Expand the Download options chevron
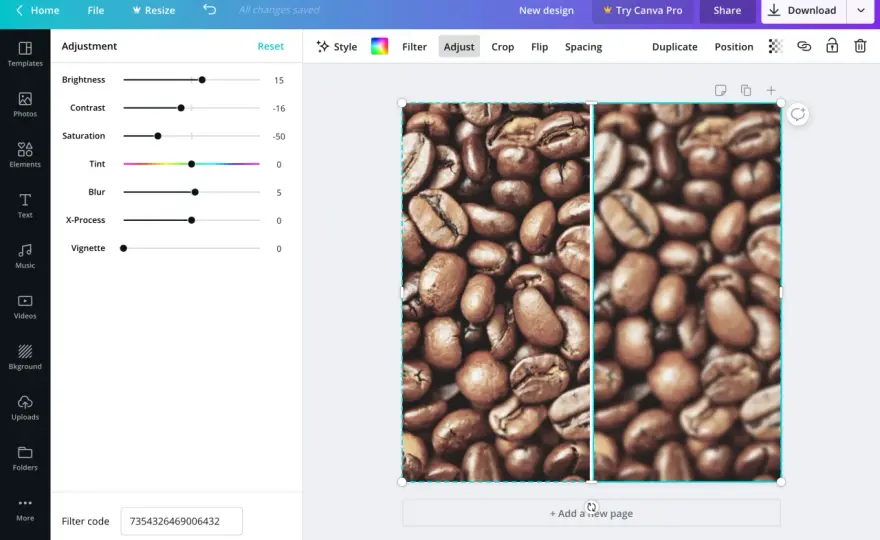This screenshot has height=540, width=880. [860, 10]
